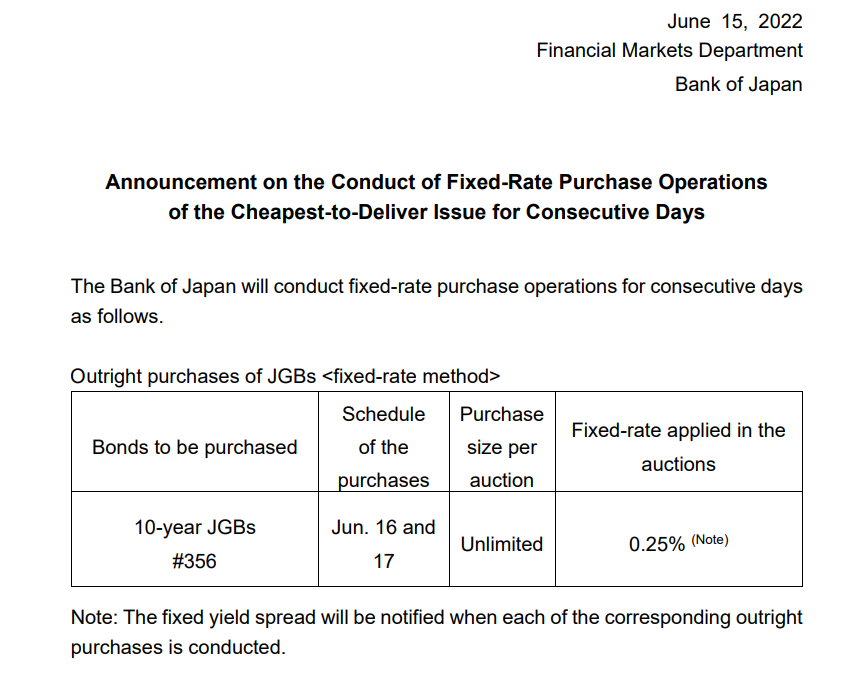Click the footnote's last line 'purchases is conducted.'

(178, 647)
